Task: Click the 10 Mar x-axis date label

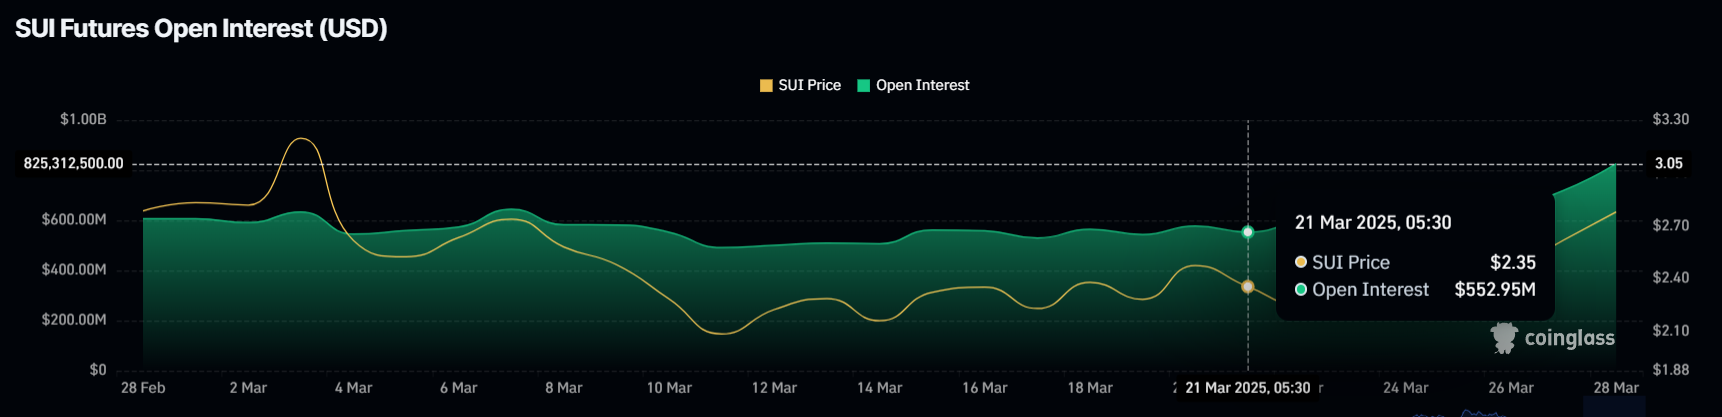Action: tap(669, 388)
